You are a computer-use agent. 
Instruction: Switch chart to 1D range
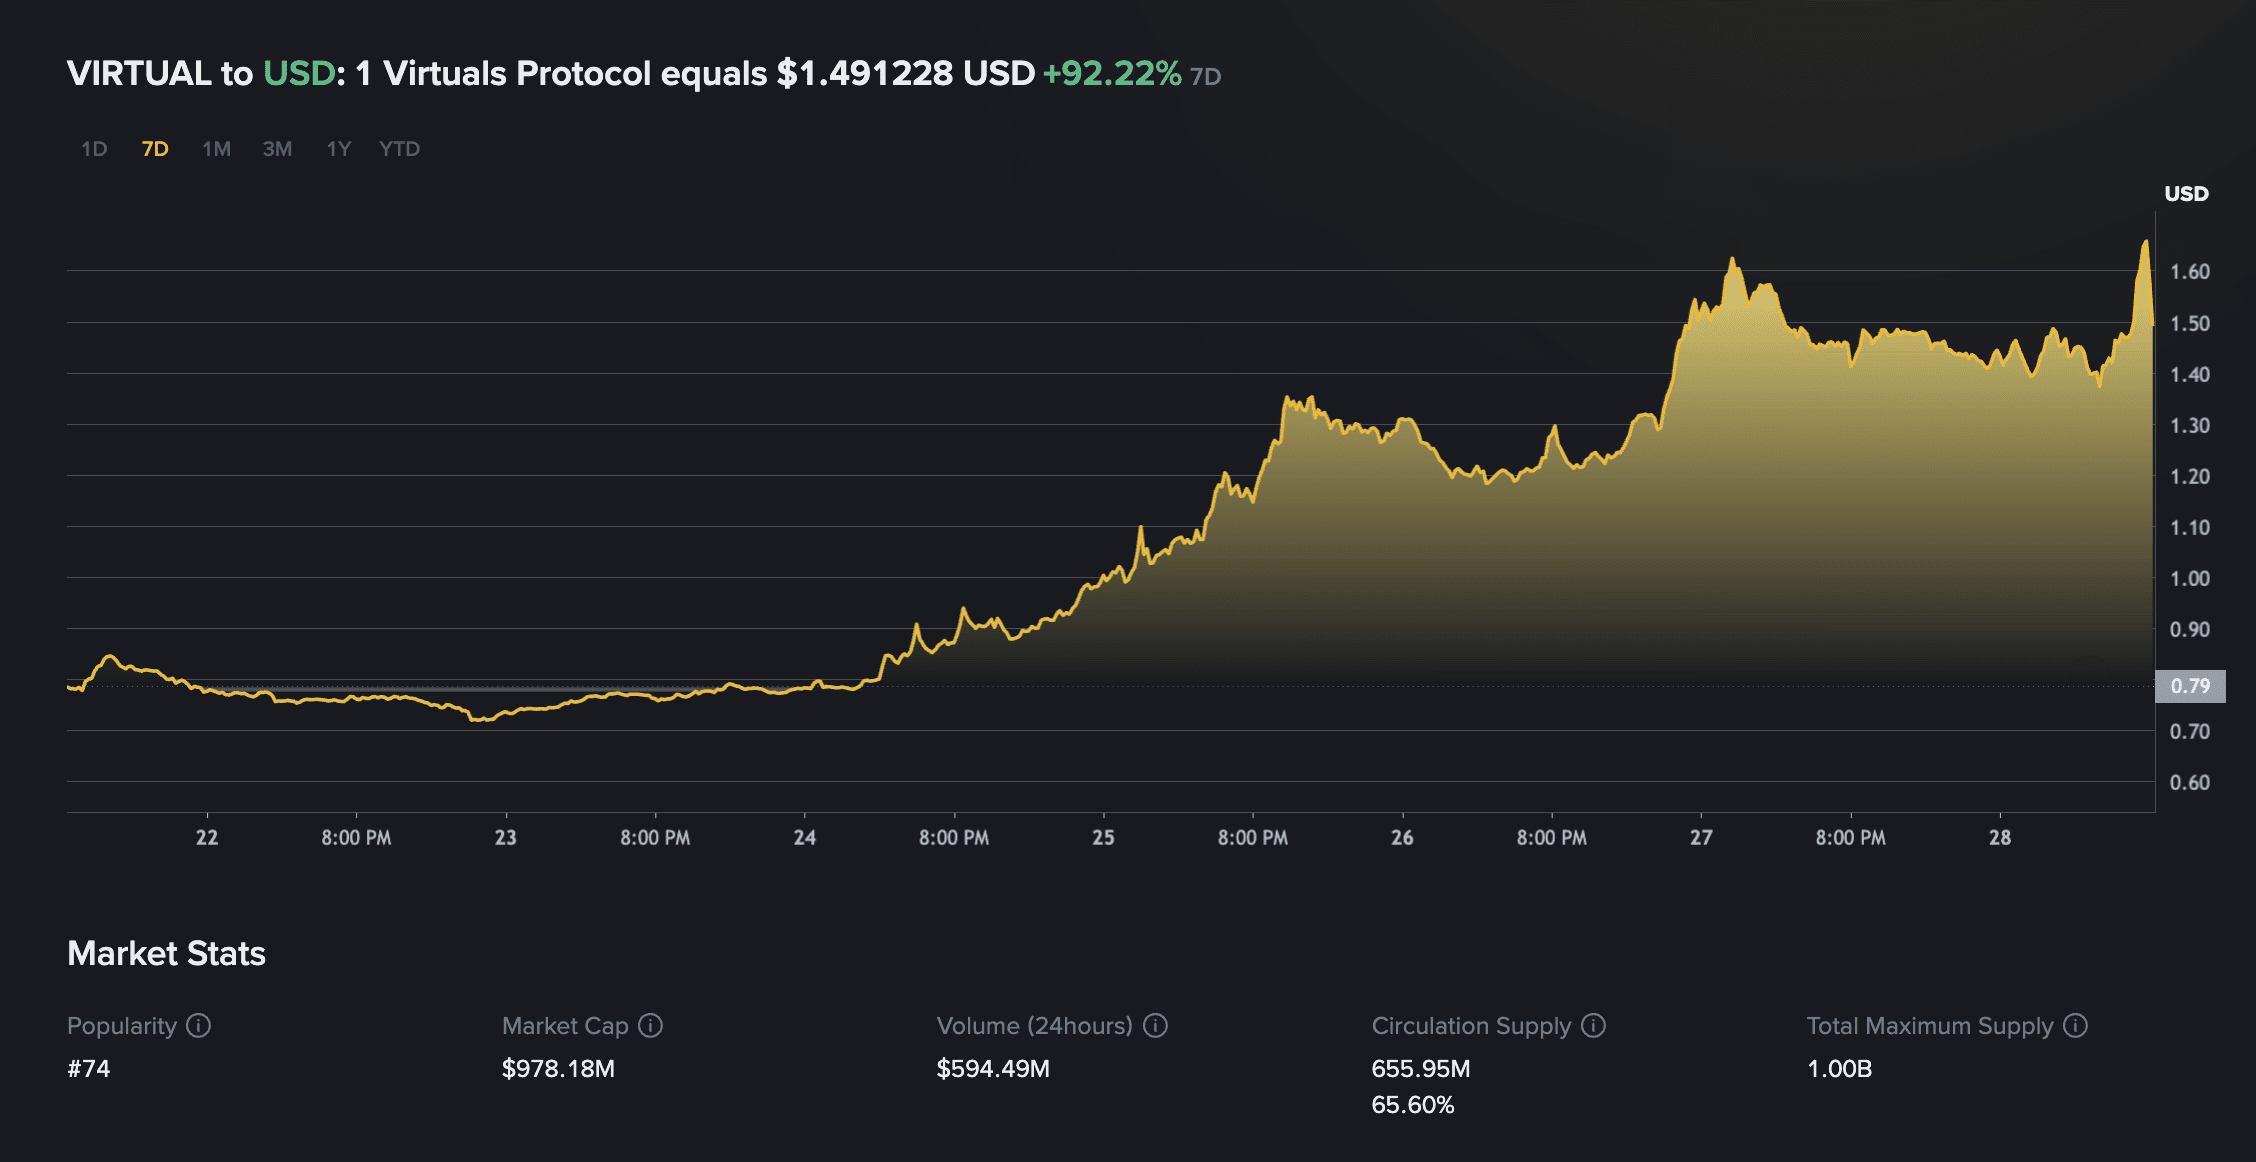coord(94,149)
